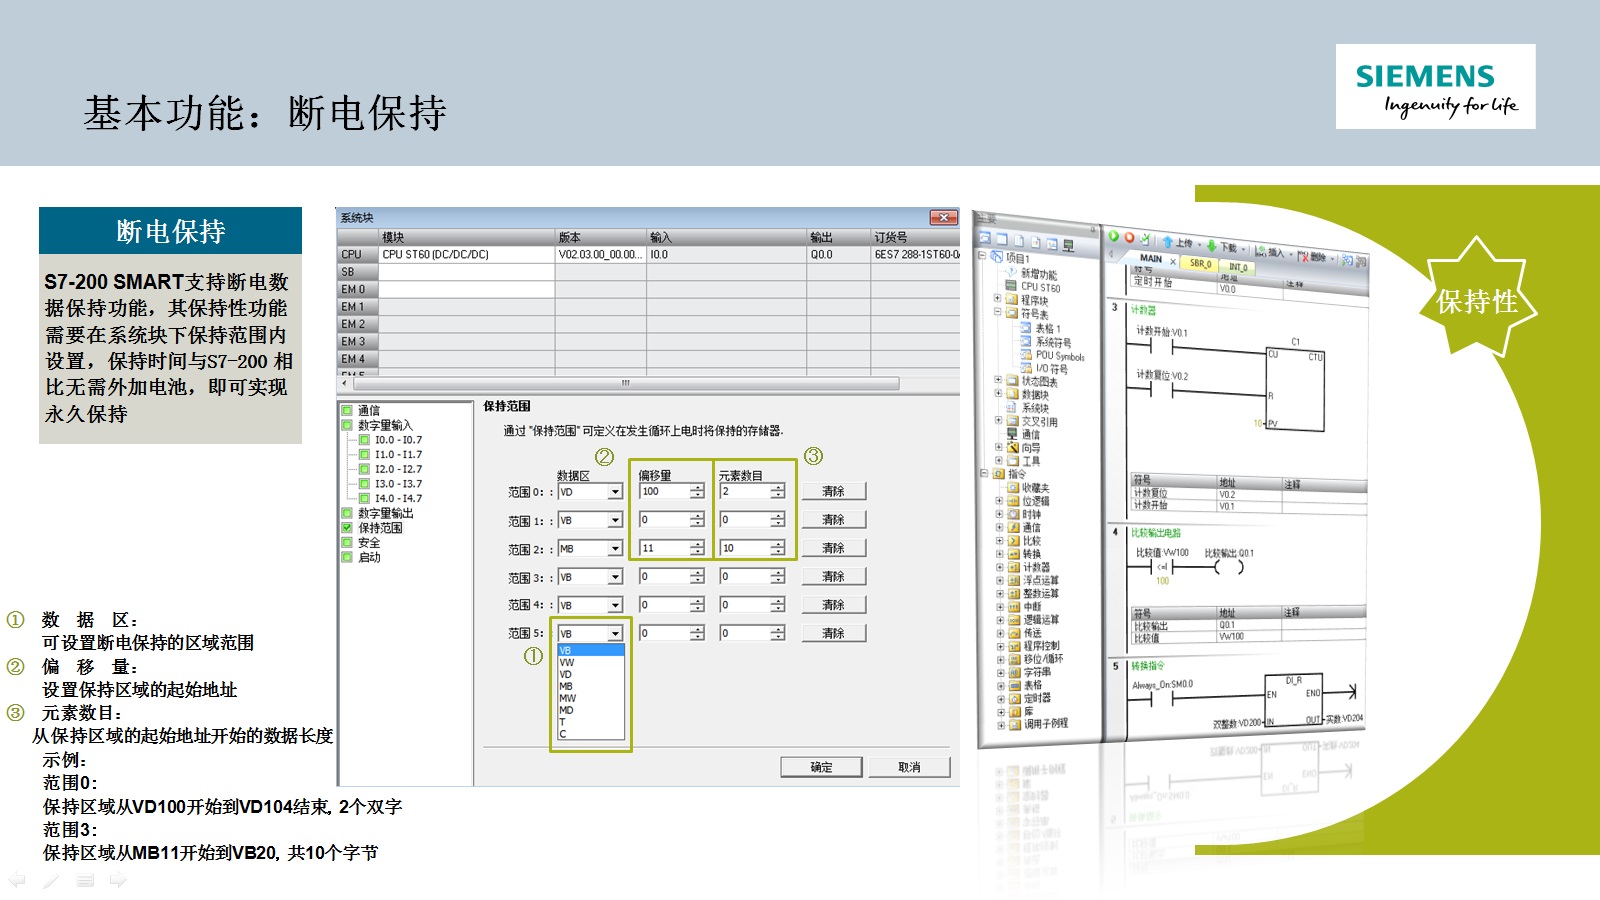This screenshot has height=900, width=1600.
Task: Click the 向导 wizard wand icon
Action: 1012,447
